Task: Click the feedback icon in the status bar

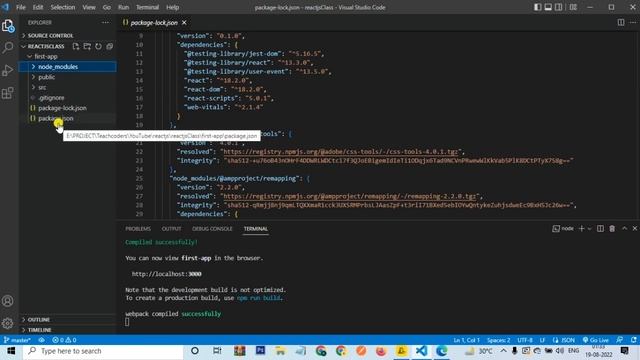Action: click(x=620, y=340)
